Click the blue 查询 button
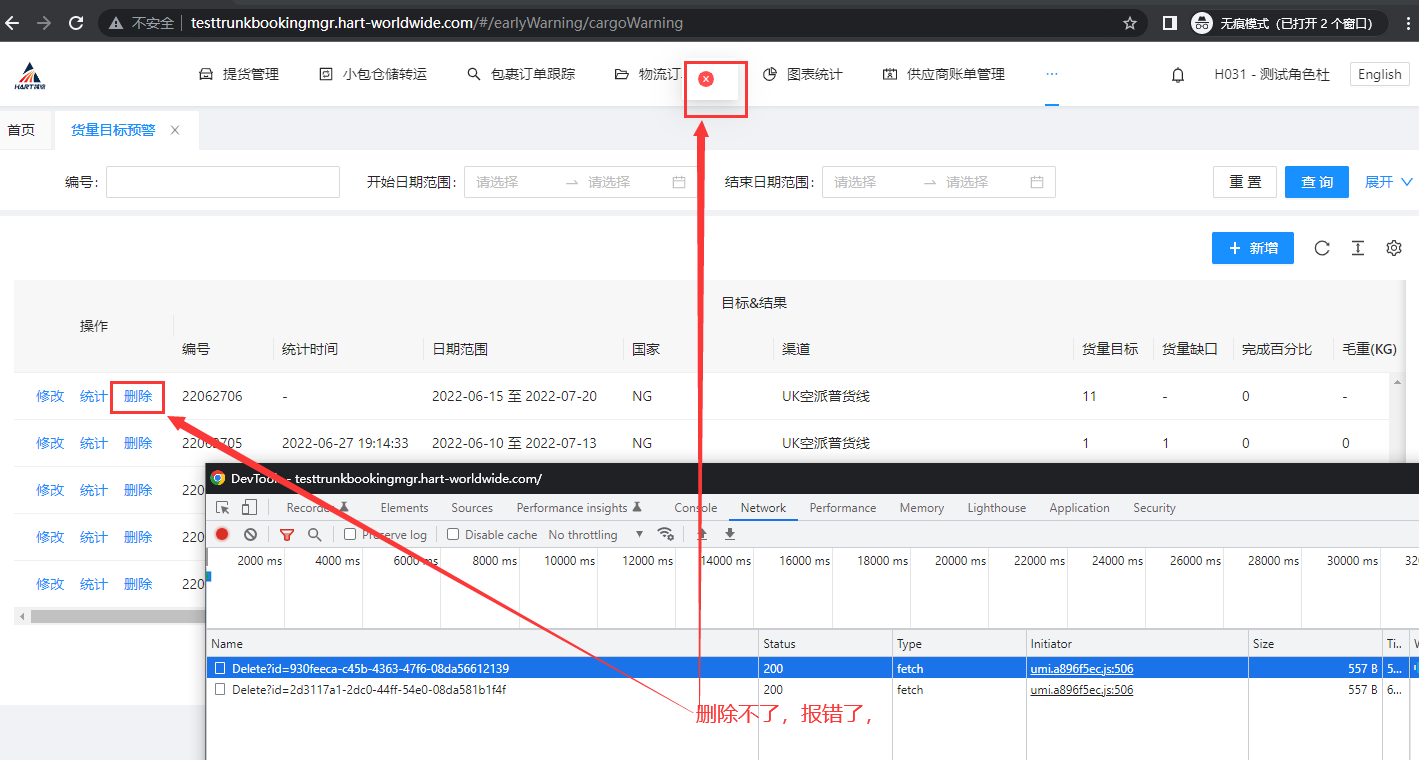The width and height of the screenshot is (1419, 760). pyautogui.click(x=1316, y=182)
